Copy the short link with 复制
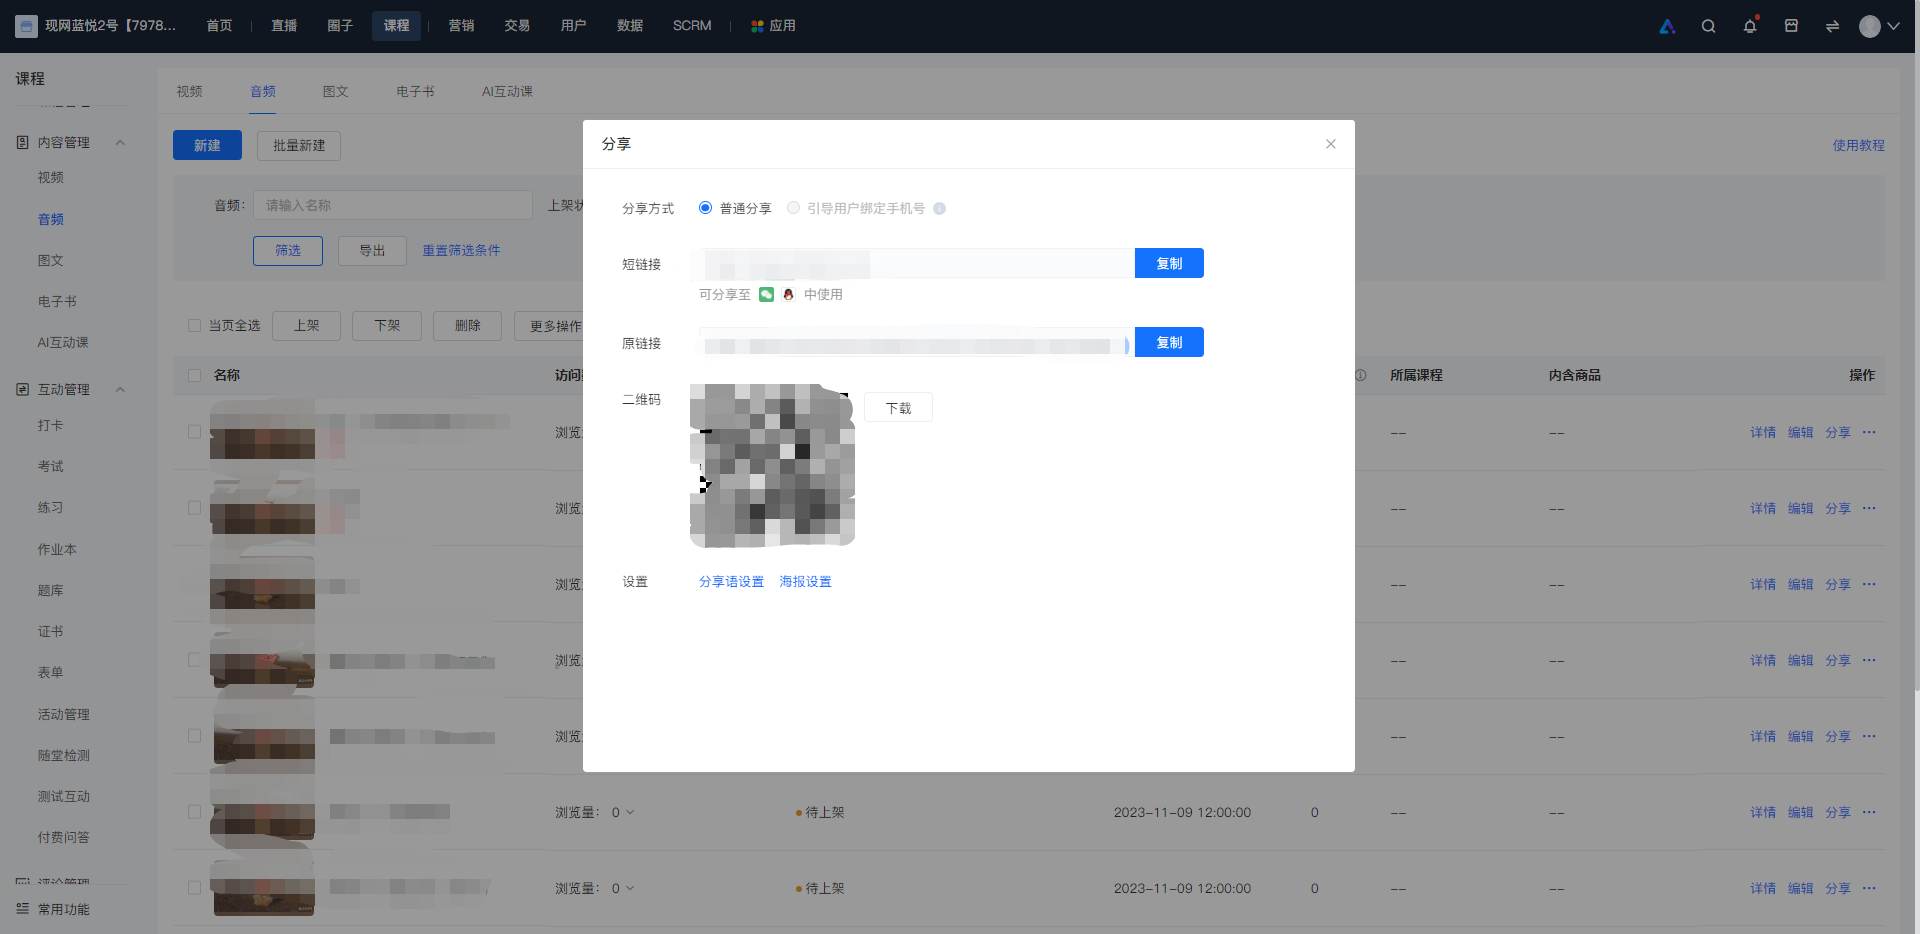 (x=1169, y=263)
